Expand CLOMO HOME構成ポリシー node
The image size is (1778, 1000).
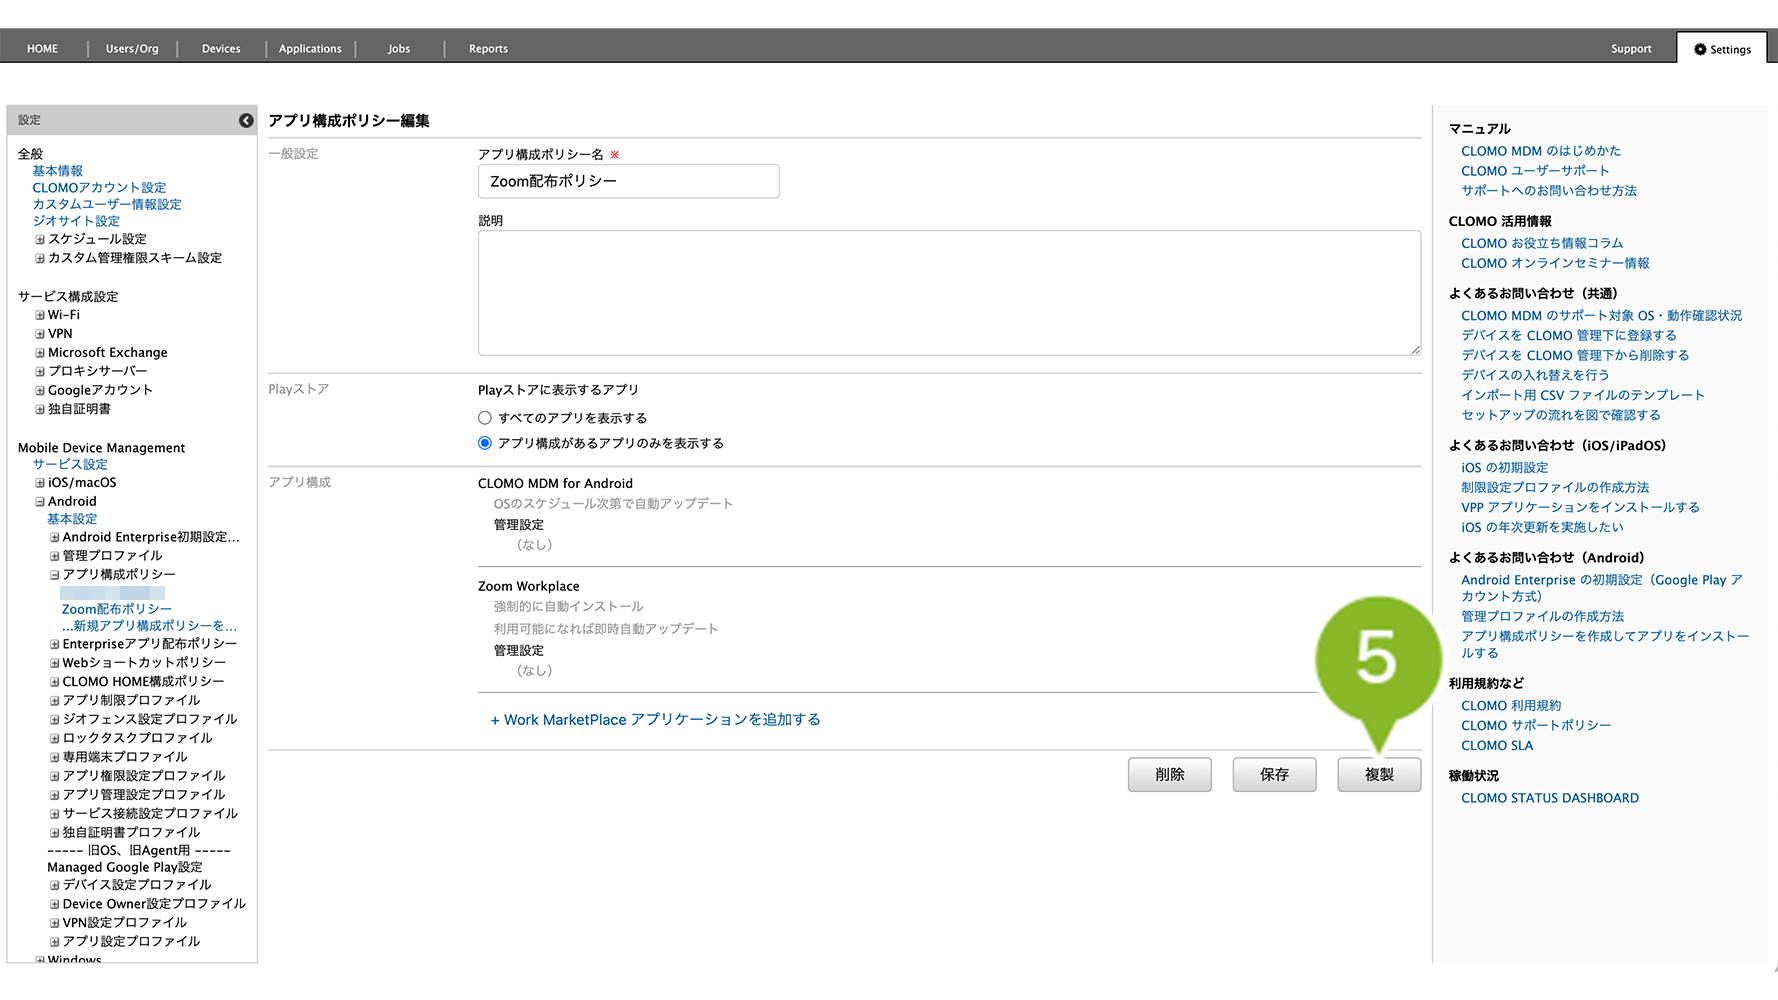tap(55, 682)
